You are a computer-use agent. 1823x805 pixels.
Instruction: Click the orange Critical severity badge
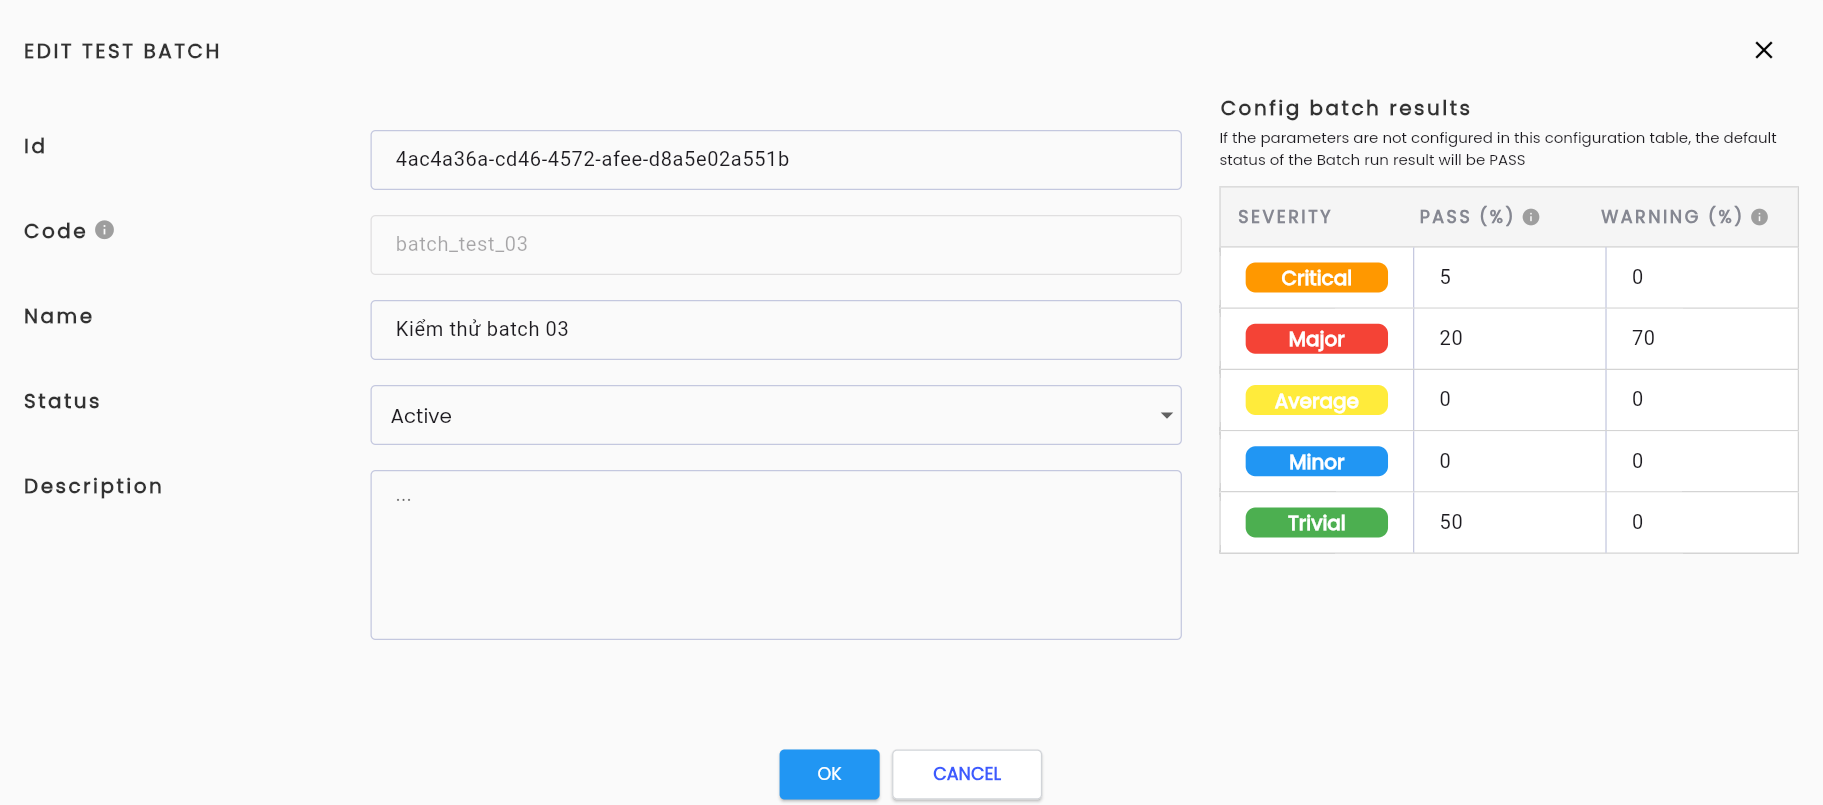tap(1316, 278)
